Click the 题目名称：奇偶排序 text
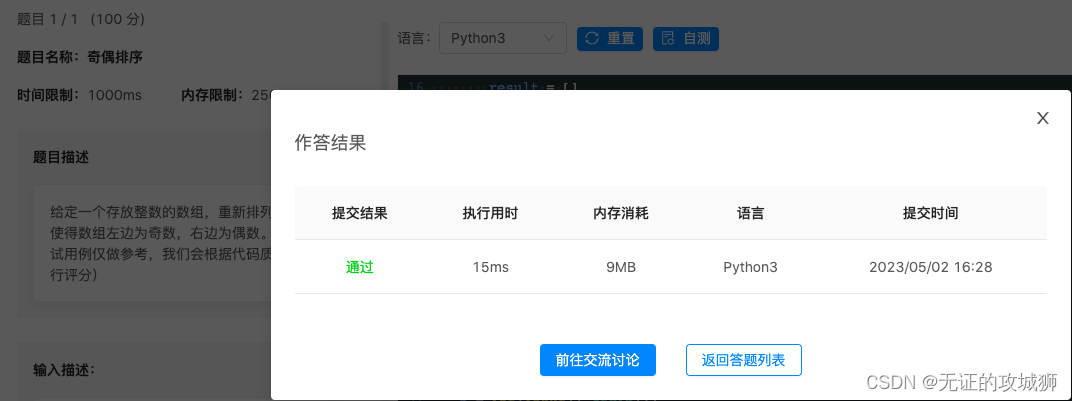This screenshot has width=1072, height=401. tap(80, 57)
